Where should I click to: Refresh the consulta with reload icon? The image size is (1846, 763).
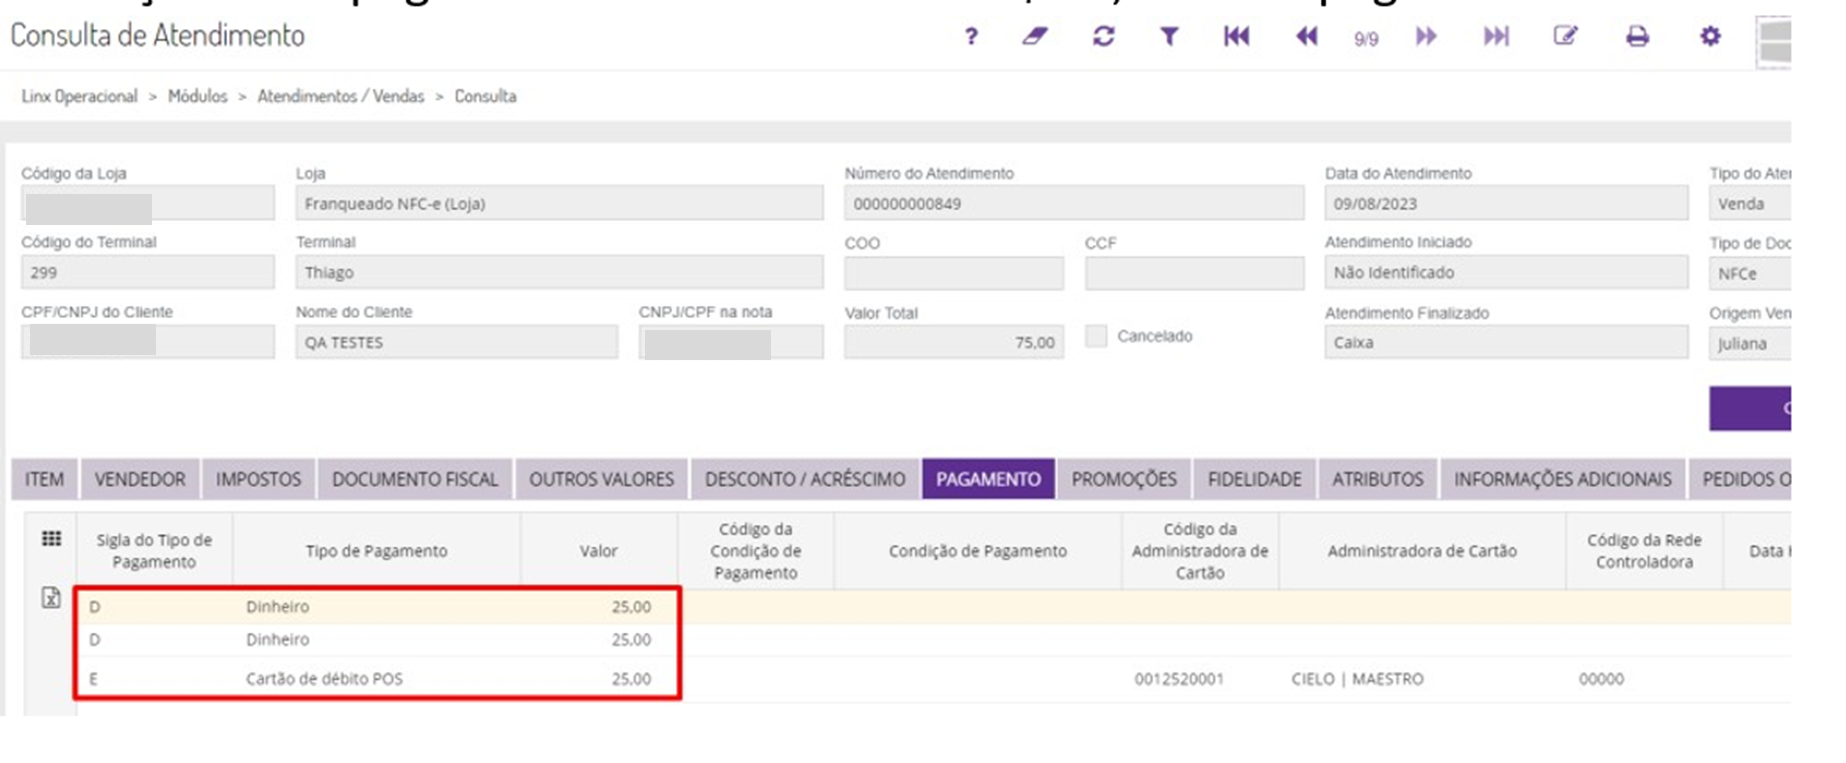[x=1103, y=37]
